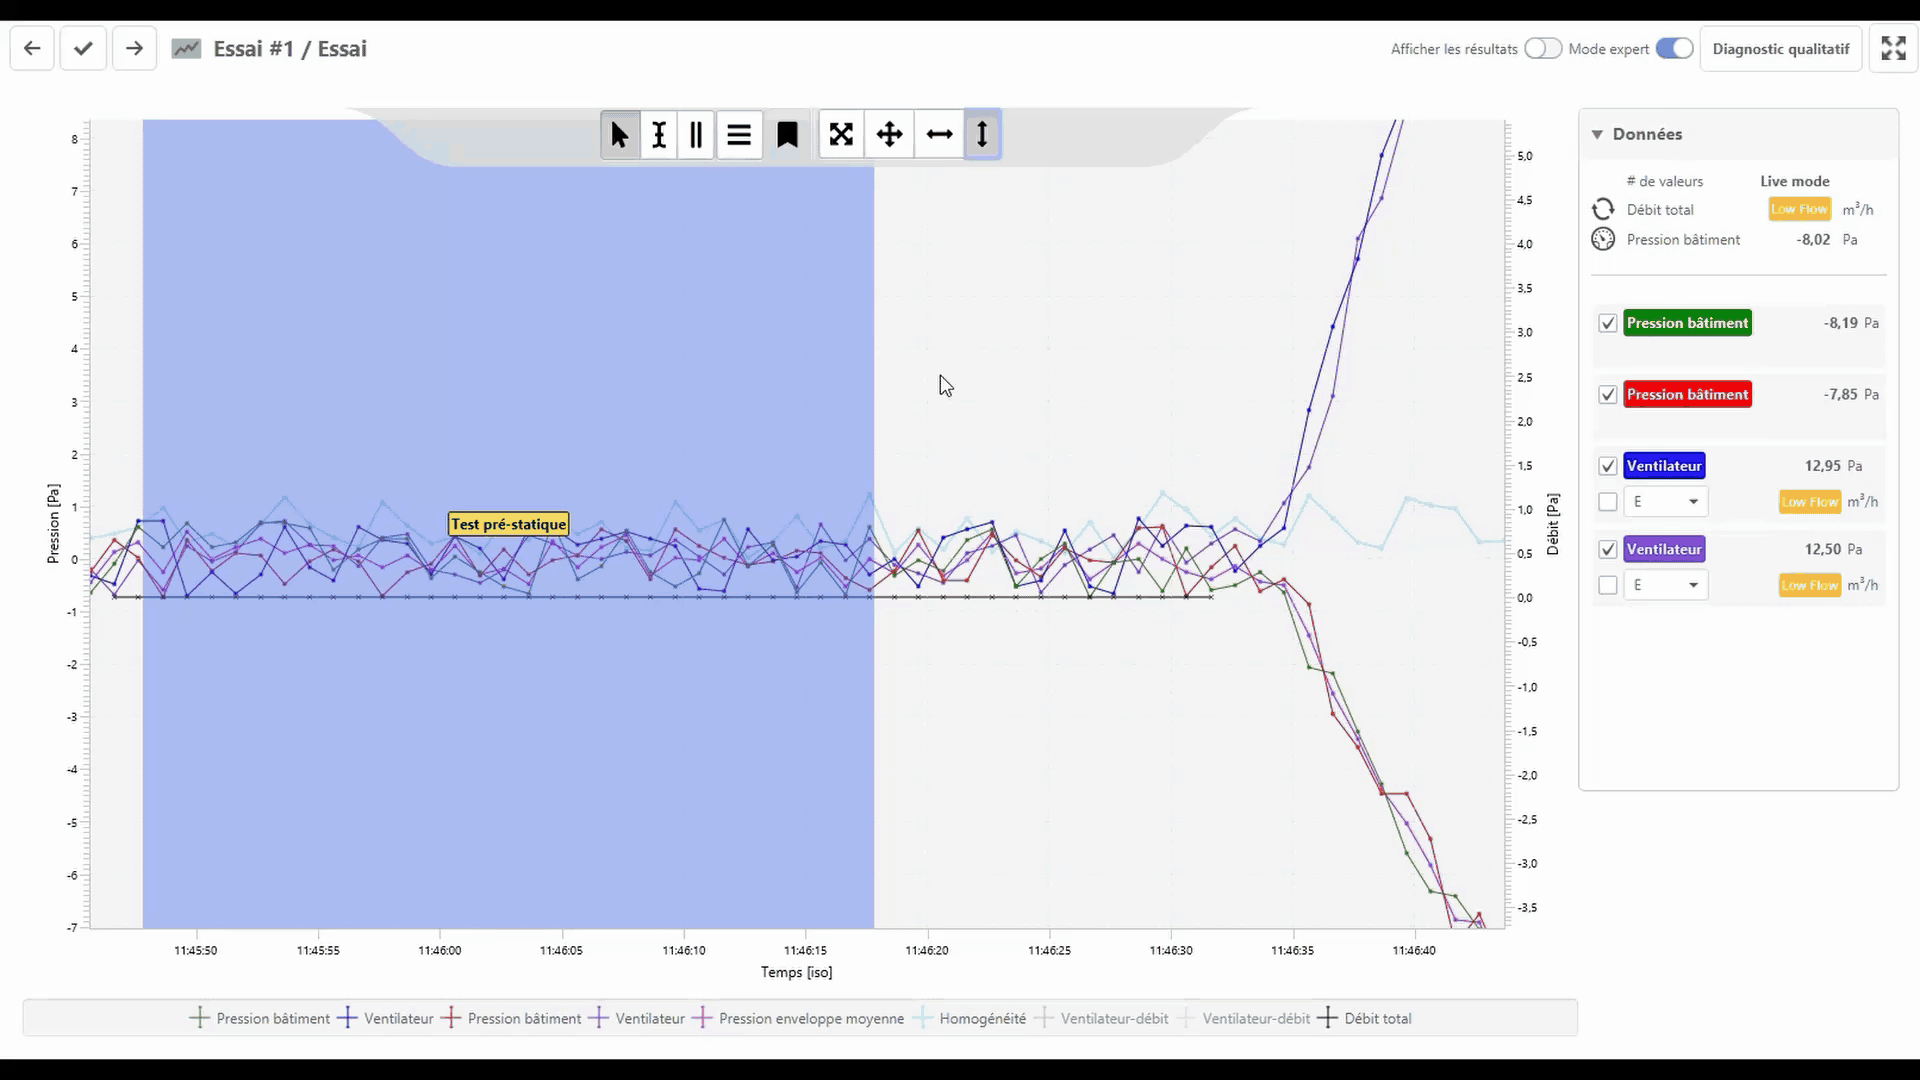Uncheck the green Pression bâtiment checkbox
The image size is (1920, 1080).
[1608, 323]
